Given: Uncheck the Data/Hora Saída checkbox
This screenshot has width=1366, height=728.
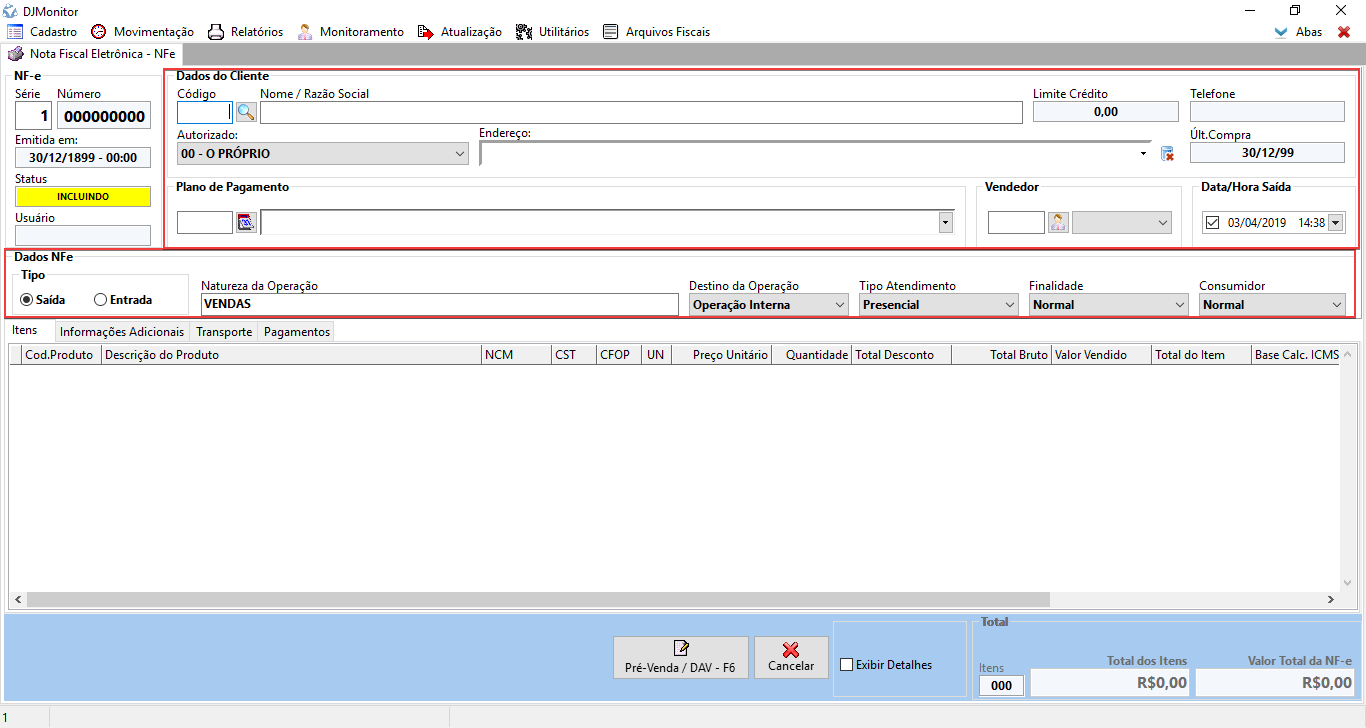Looking at the screenshot, I should [x=1213, y=222].
